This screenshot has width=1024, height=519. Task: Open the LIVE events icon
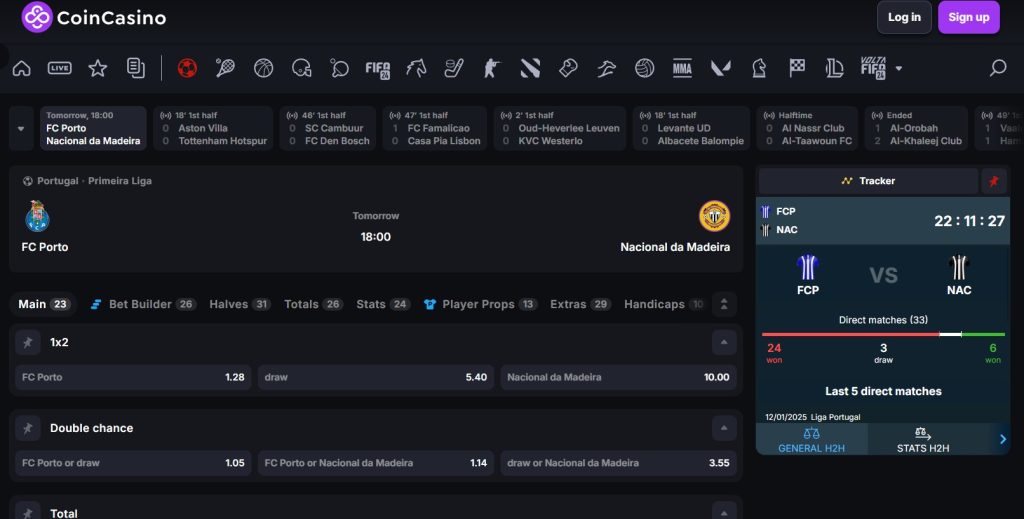click(59, 68)
